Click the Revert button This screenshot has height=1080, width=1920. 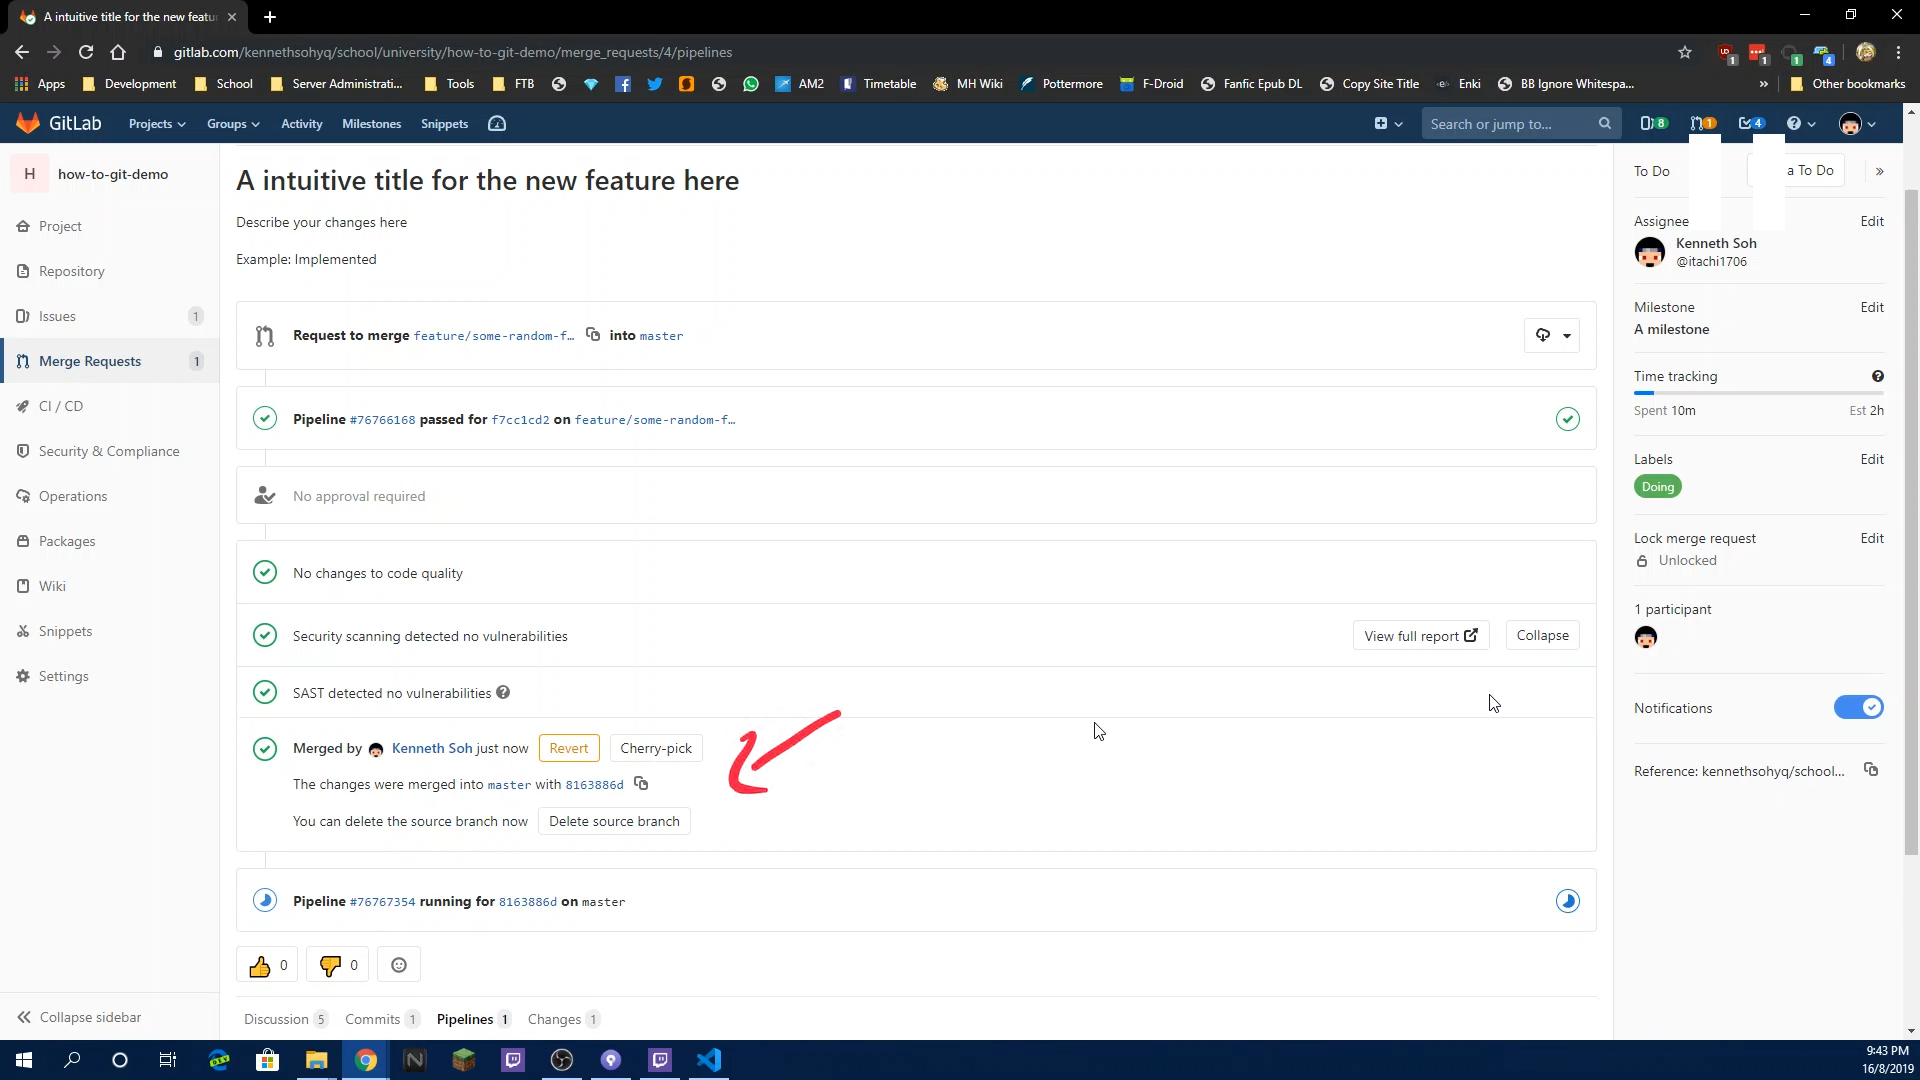click(568, 748)
